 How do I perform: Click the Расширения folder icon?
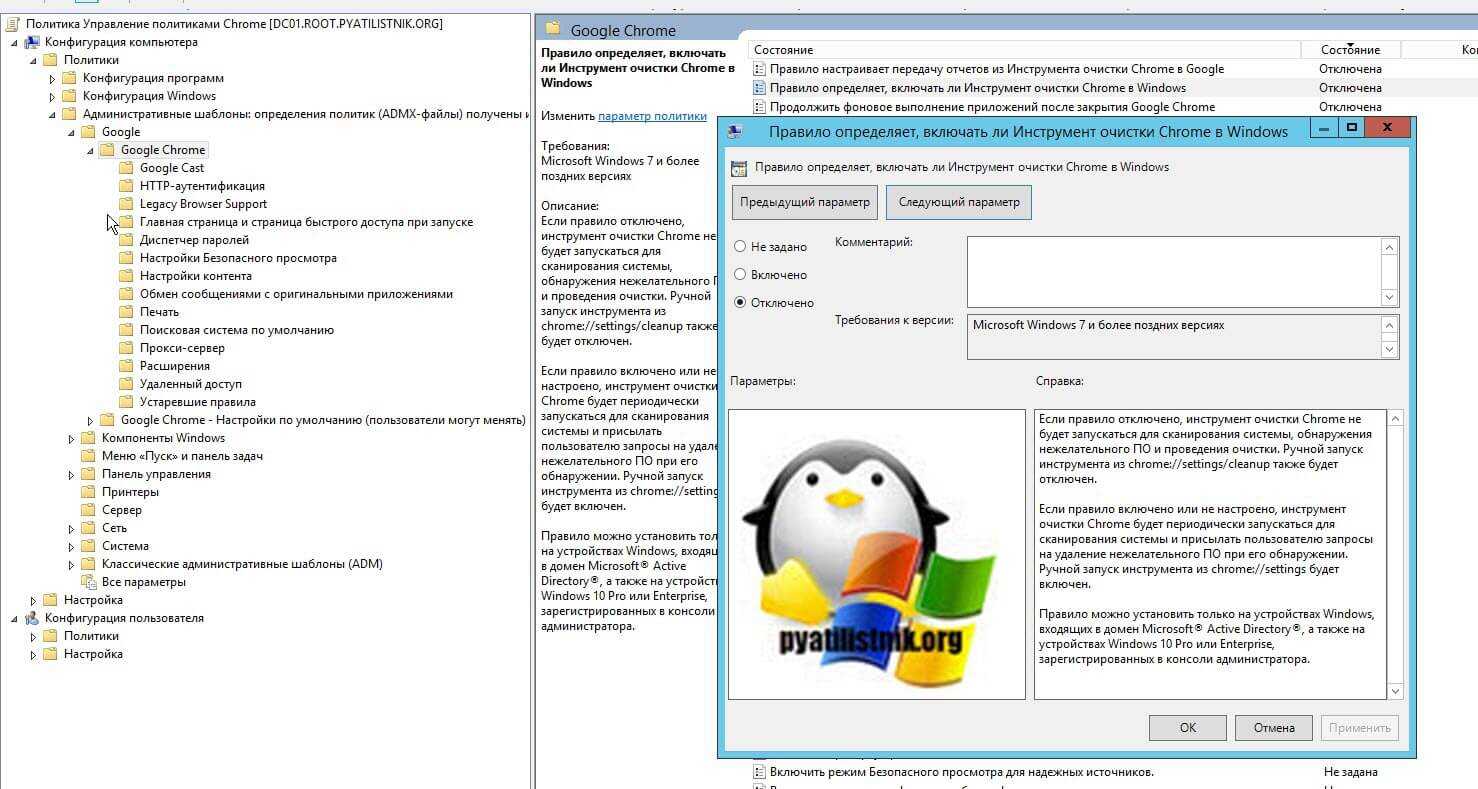point(126,366)
